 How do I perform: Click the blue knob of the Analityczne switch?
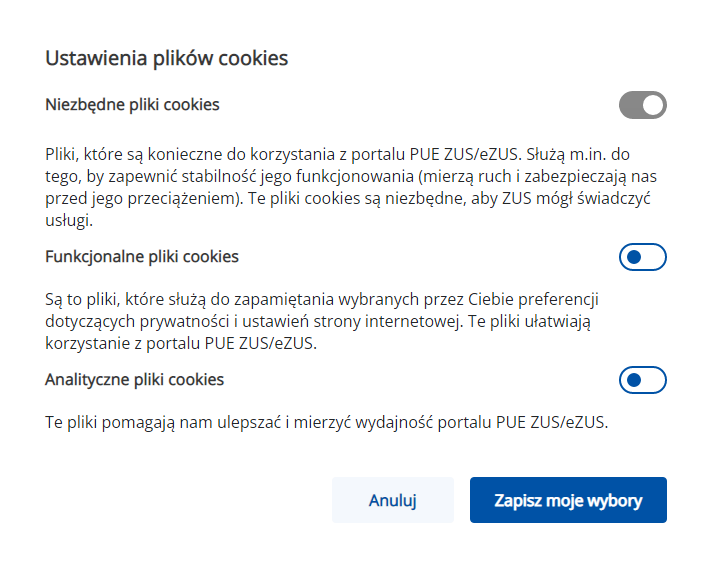tap(632, 381)
